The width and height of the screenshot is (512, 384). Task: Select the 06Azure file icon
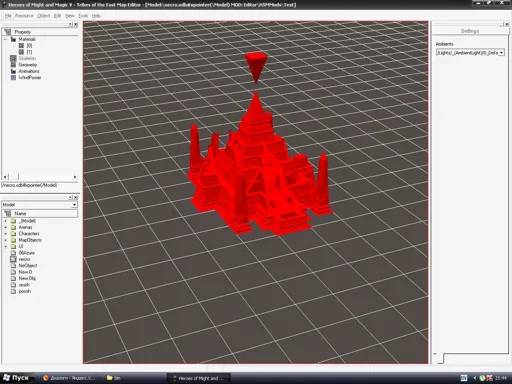pos(13,253)
